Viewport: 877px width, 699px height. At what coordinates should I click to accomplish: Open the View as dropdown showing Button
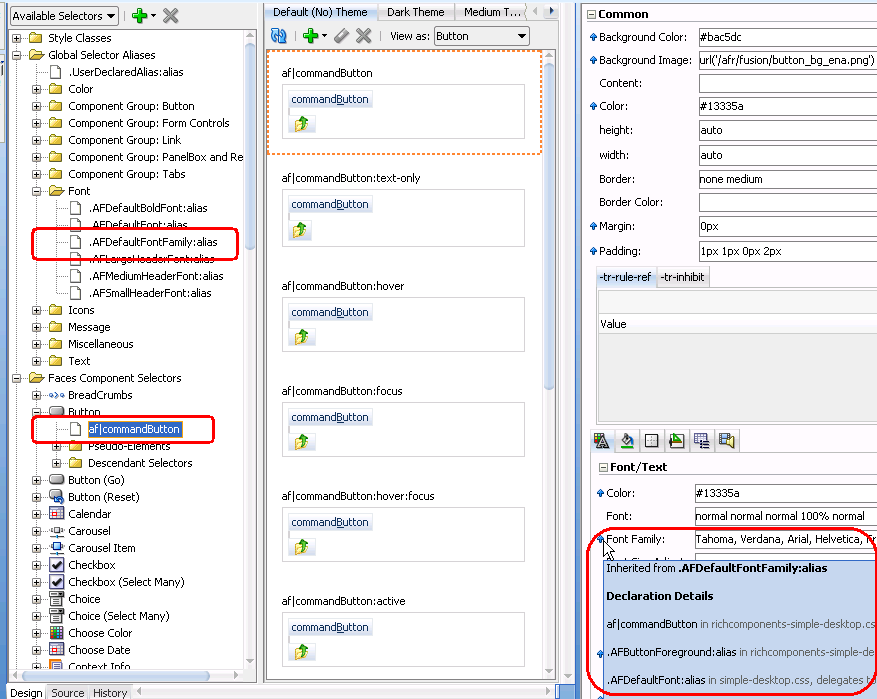(x=479, y=35)
